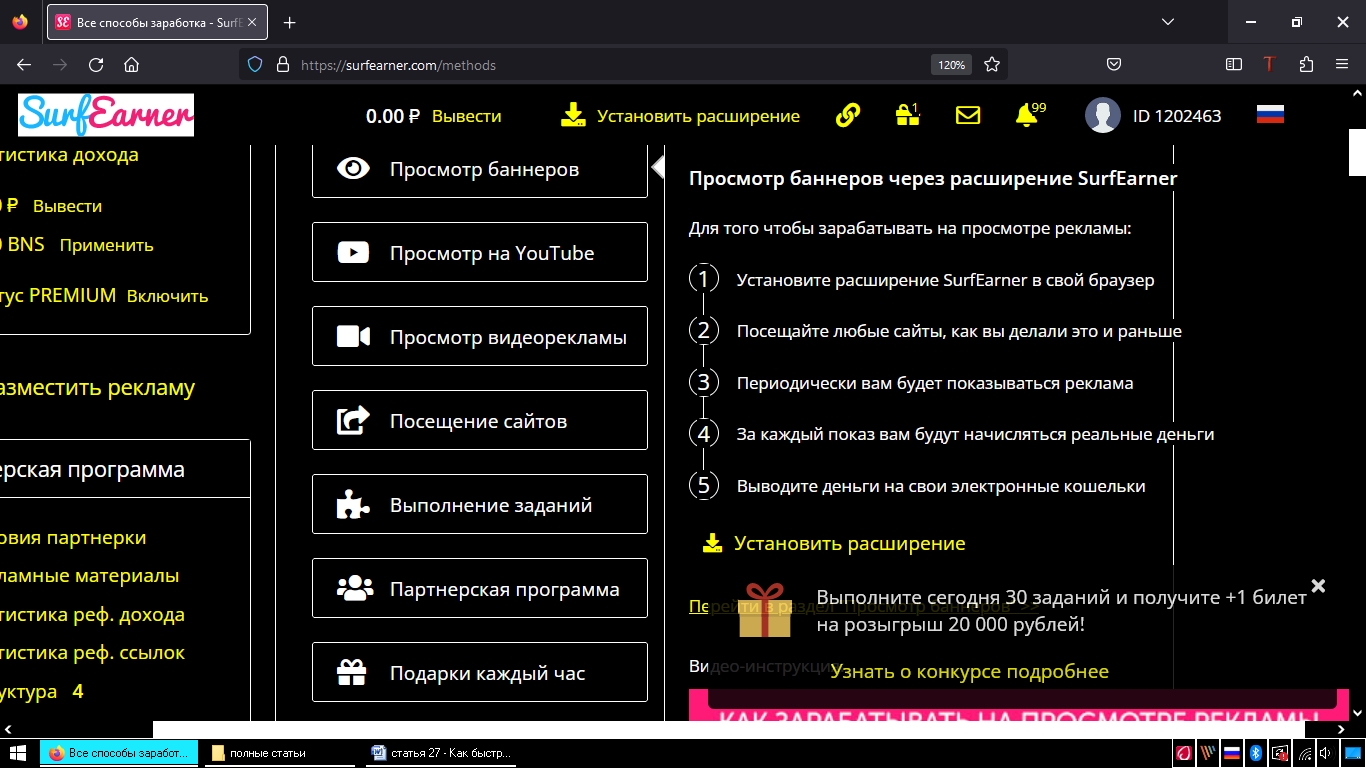Open the gifts icon with badge 1
This screenshot has width=1366, height=768.
tap(907, 115)
